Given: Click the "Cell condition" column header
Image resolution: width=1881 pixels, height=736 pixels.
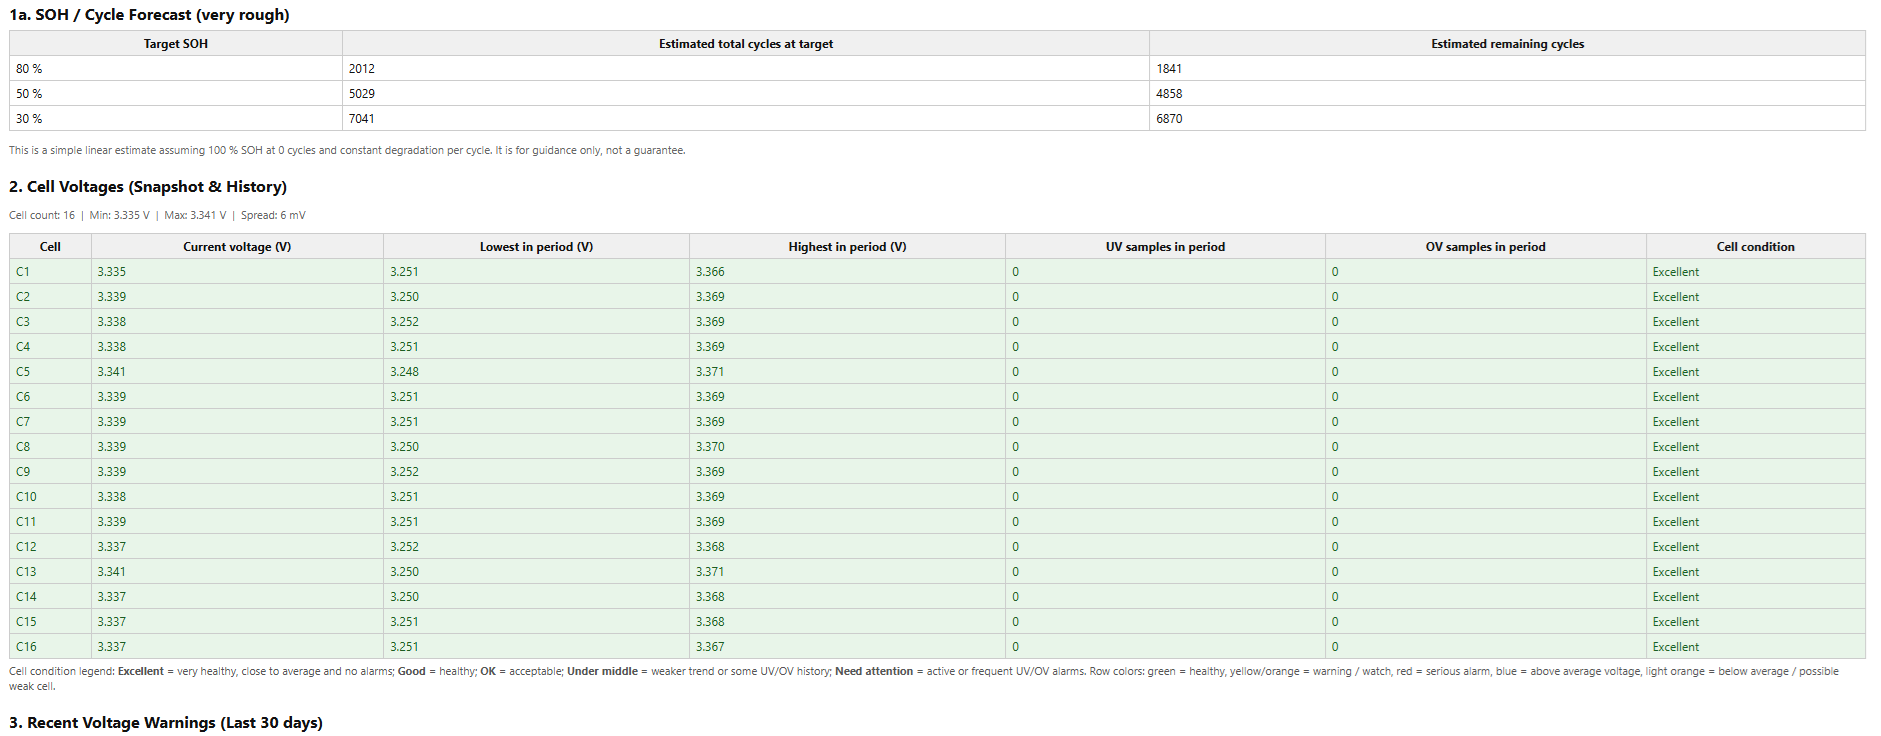Looking at the screenshot, I should tap(1755, 247).
